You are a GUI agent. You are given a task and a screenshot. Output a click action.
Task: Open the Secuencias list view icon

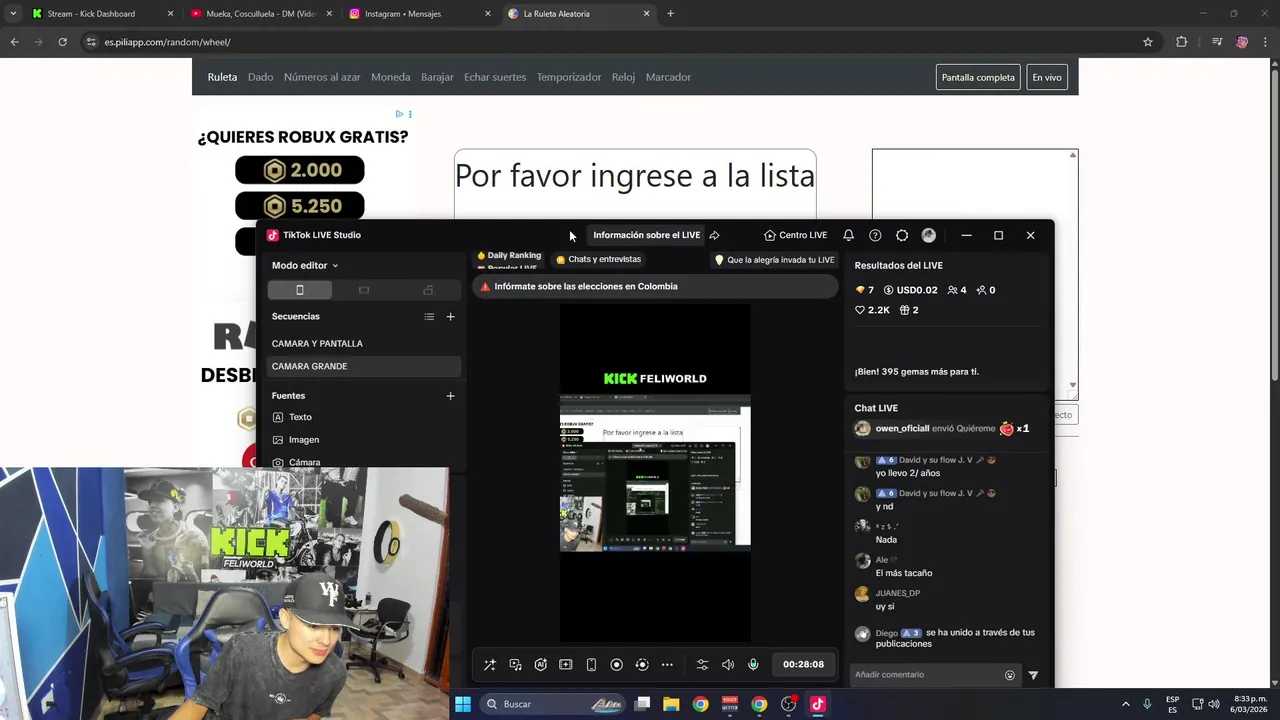point(429,317)
